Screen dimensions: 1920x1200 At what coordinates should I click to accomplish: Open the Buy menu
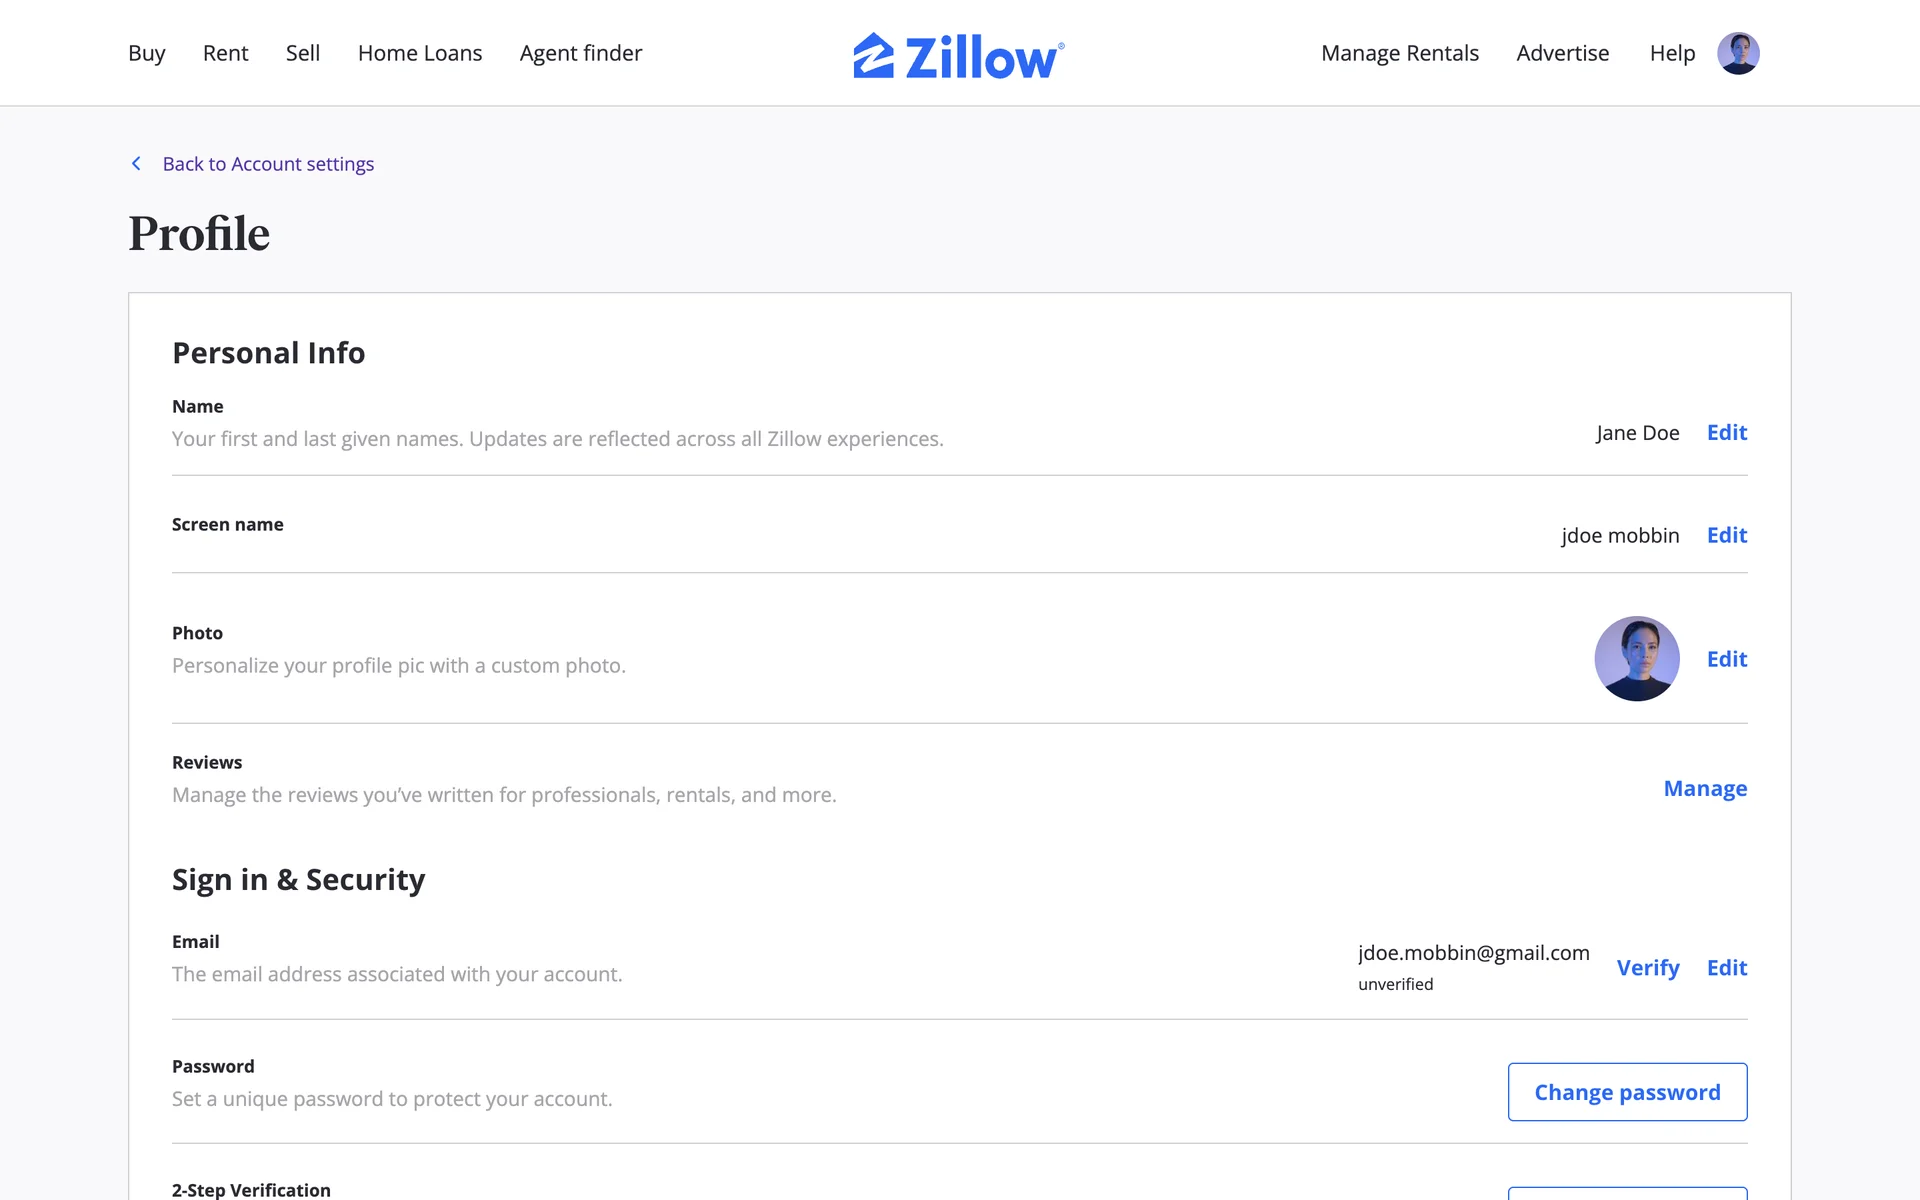[146, 53]
